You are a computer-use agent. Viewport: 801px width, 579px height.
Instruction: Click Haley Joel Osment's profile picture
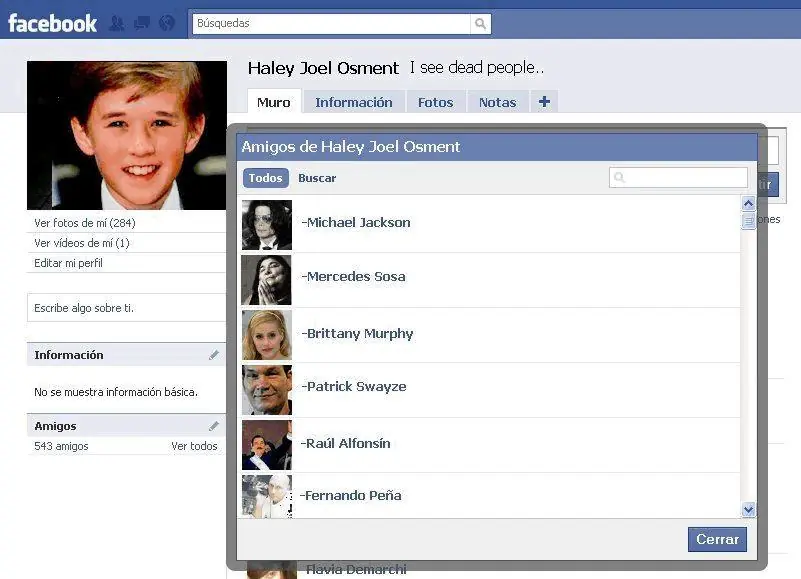click(127, 135)
